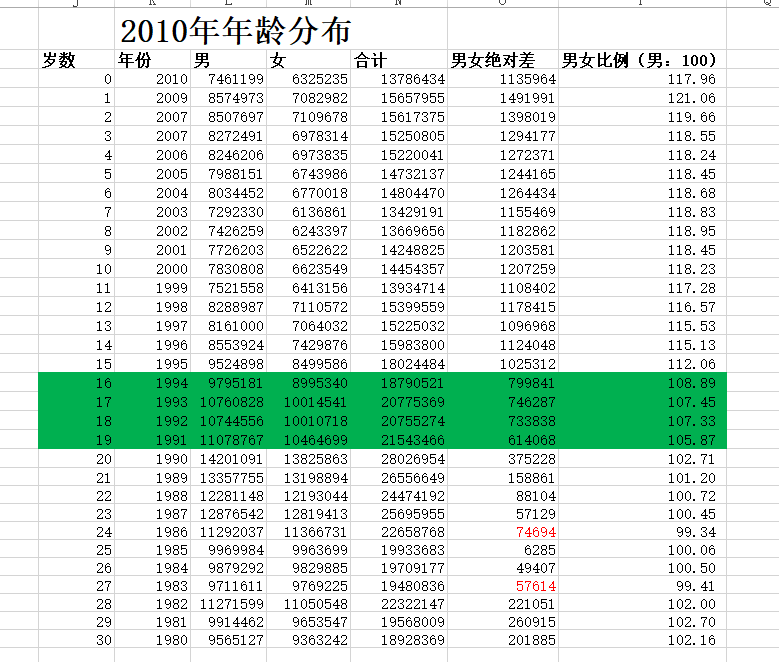
Task: Select year cell 2009
Action: coord(172,98)
